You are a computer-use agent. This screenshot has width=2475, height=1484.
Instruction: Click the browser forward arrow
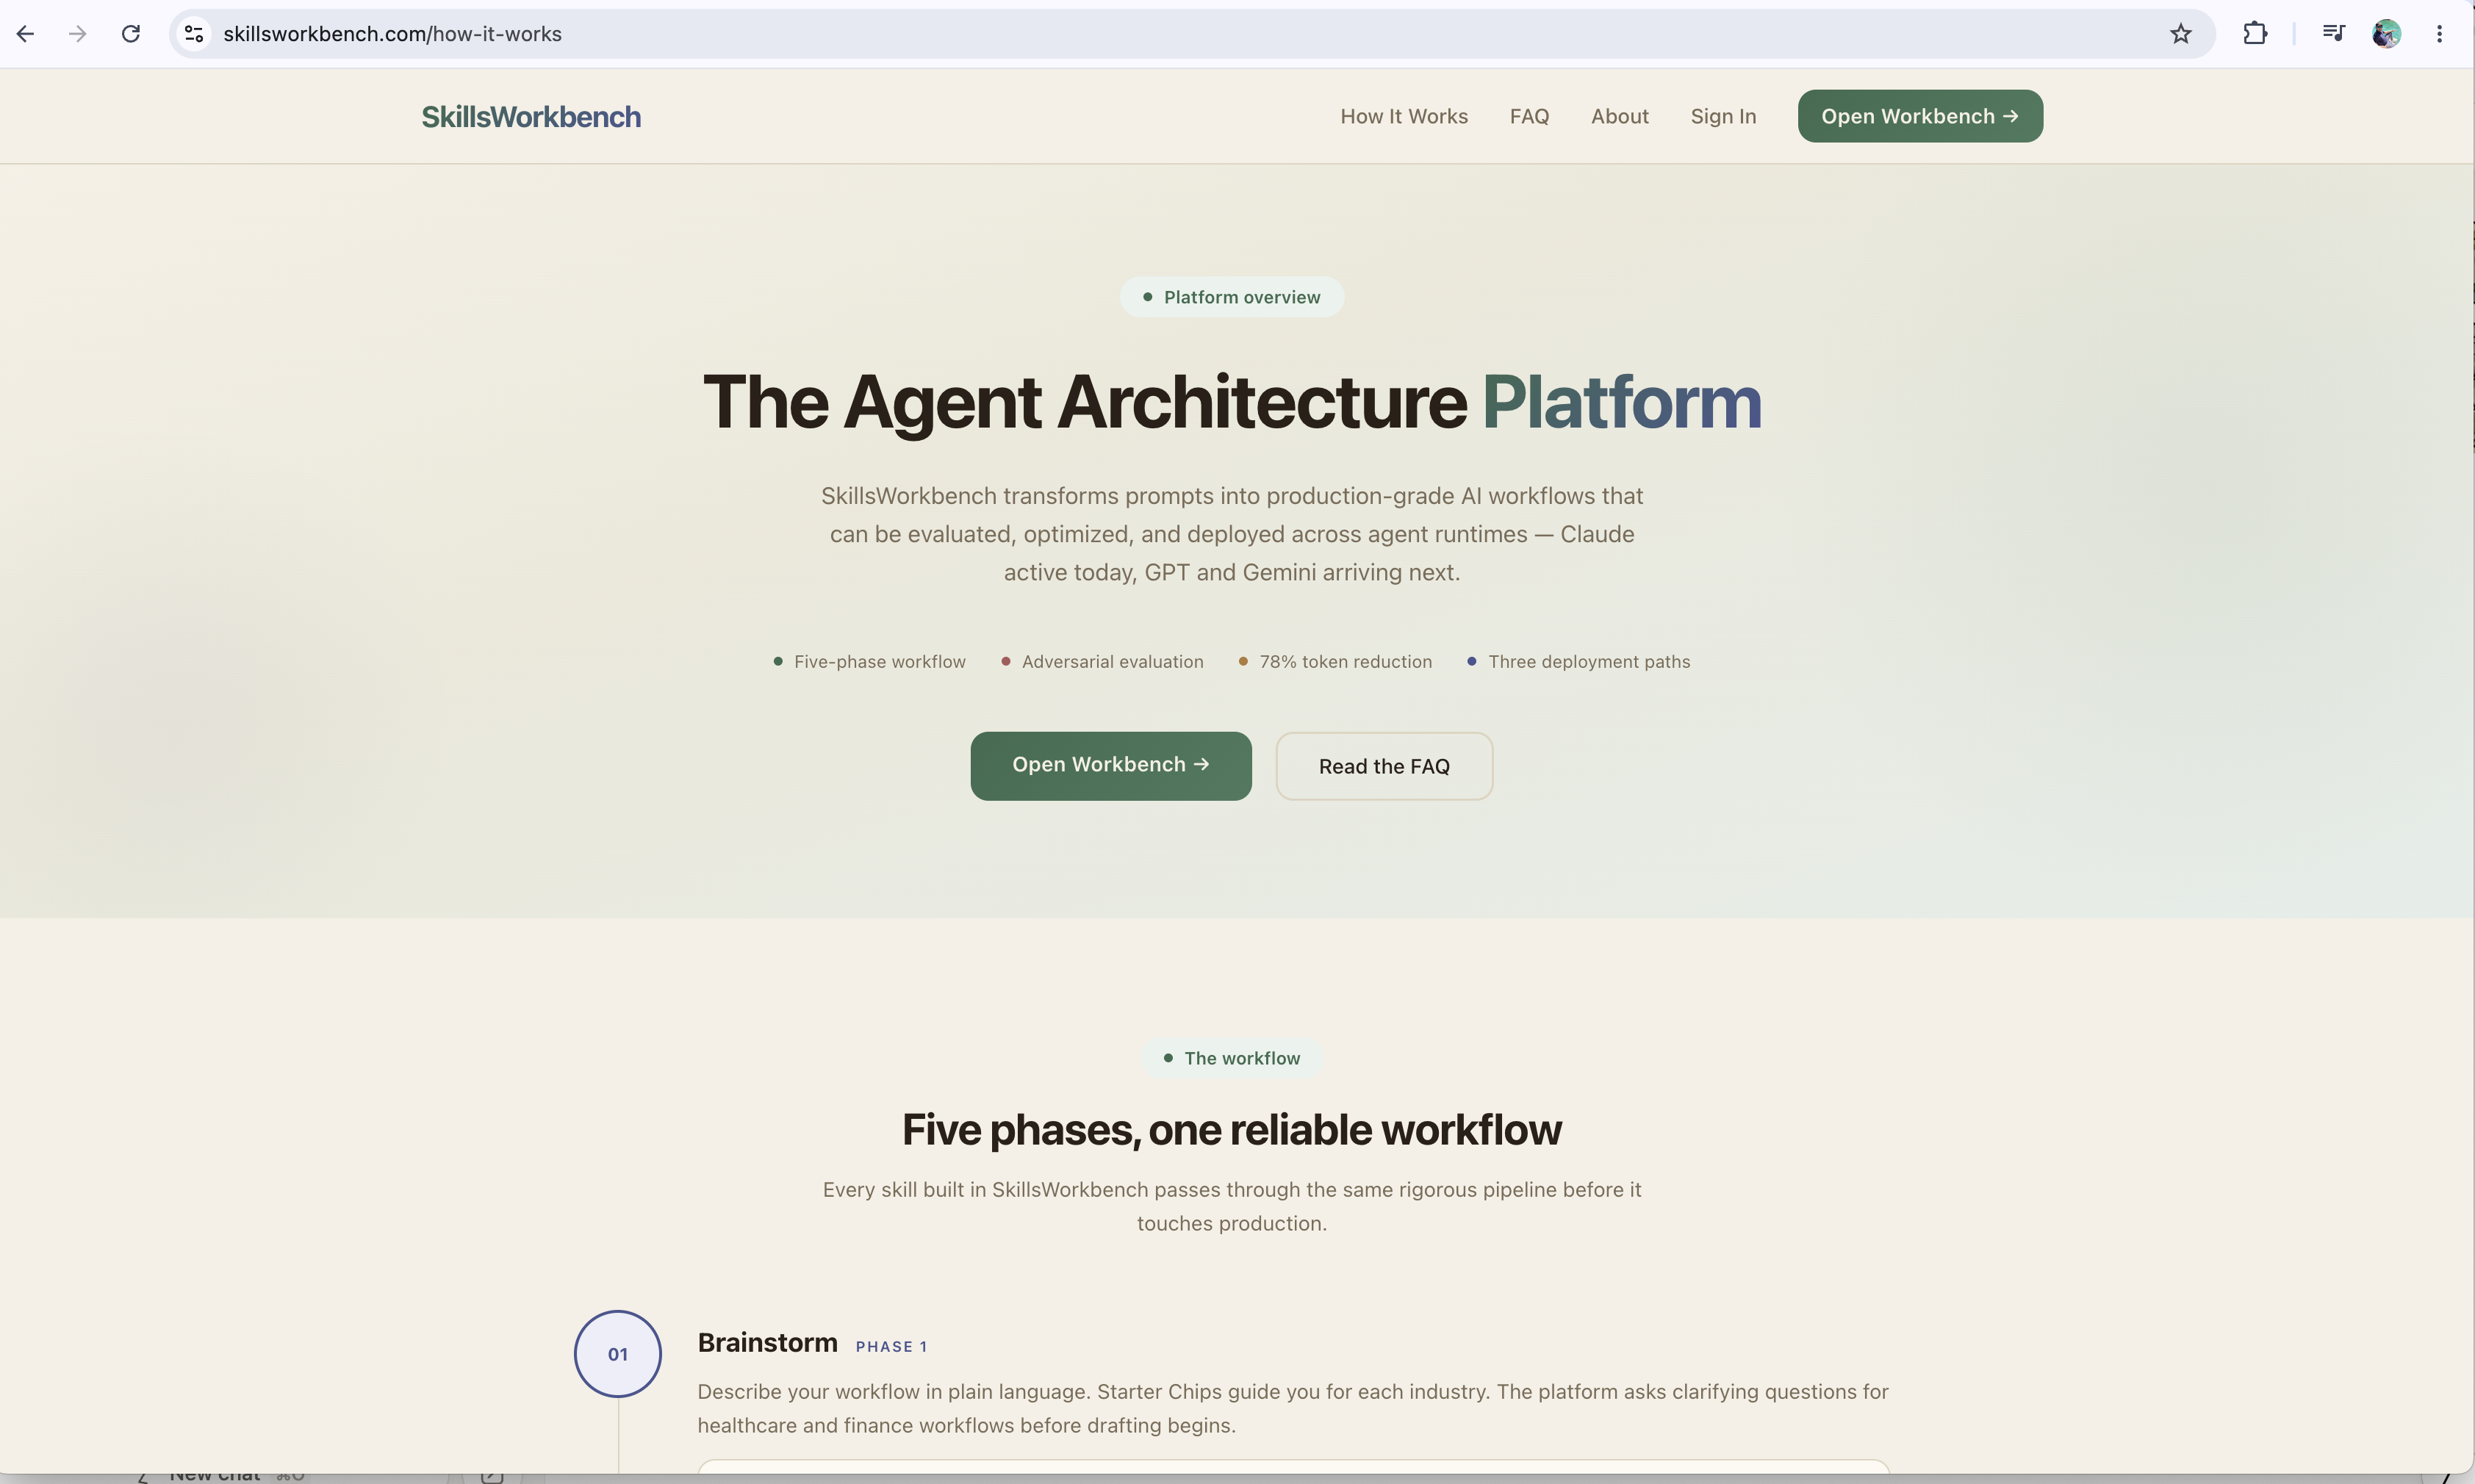[x=78, y=34]
